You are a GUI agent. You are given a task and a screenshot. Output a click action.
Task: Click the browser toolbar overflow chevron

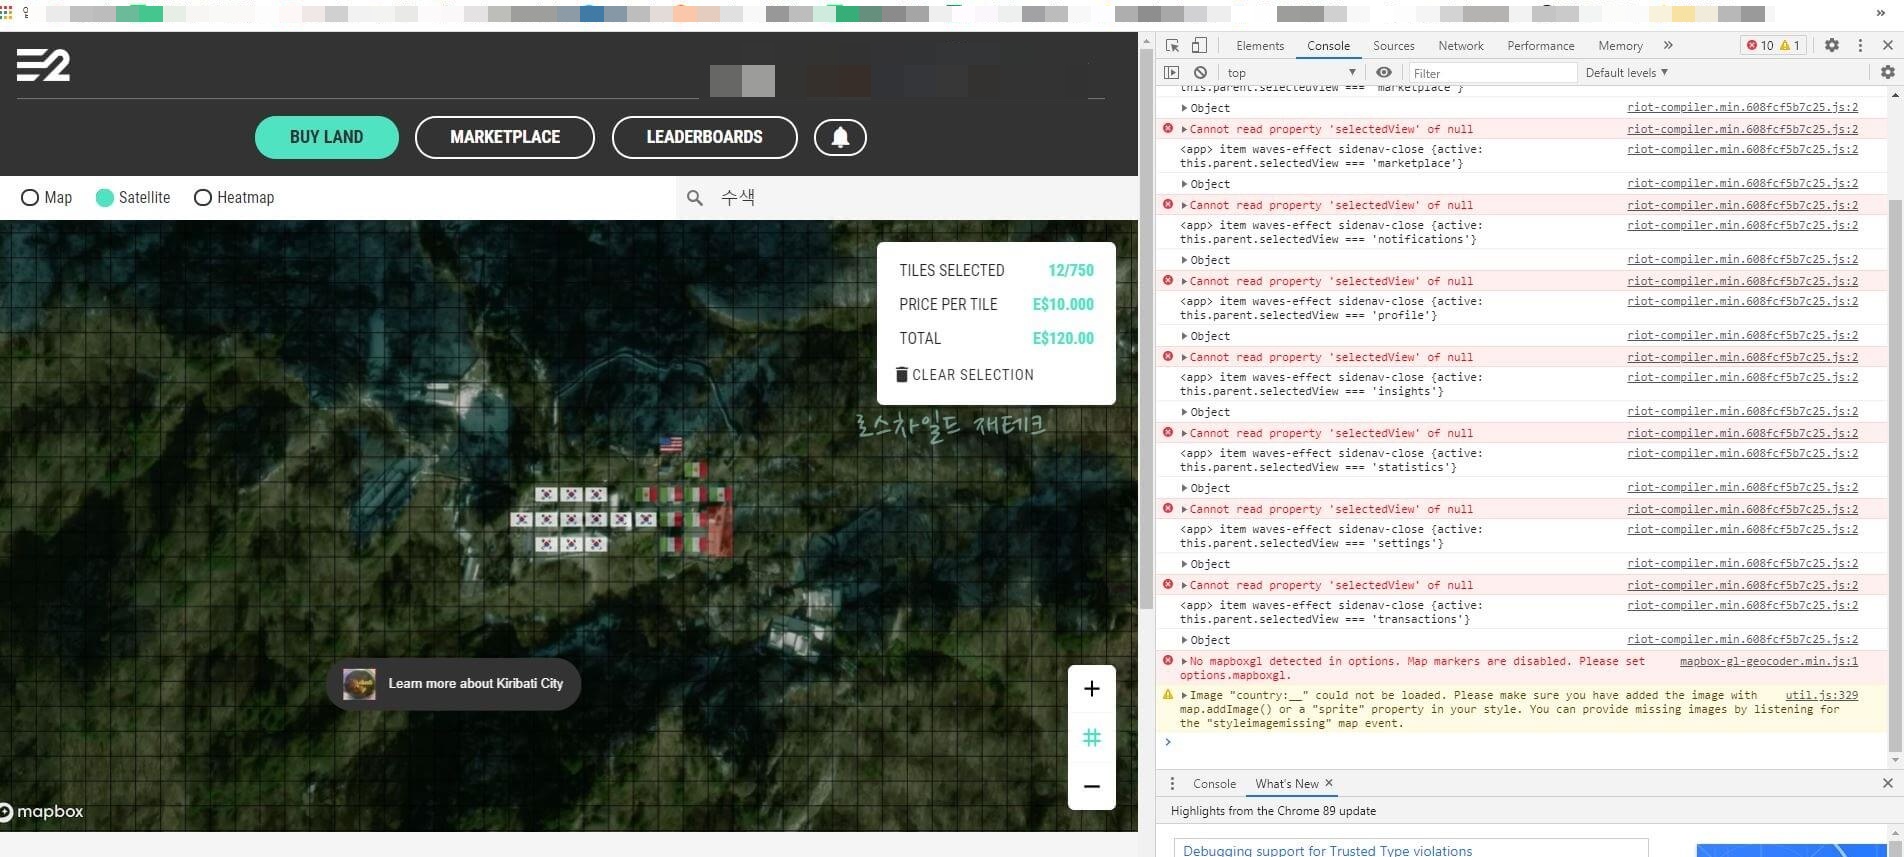click(1881, 13)
